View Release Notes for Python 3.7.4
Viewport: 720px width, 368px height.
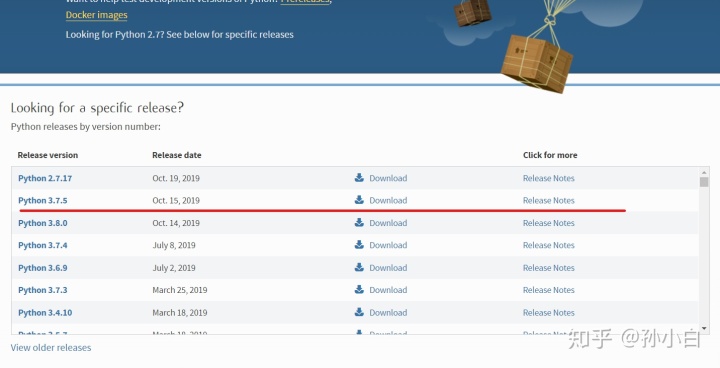click(549, 245)
